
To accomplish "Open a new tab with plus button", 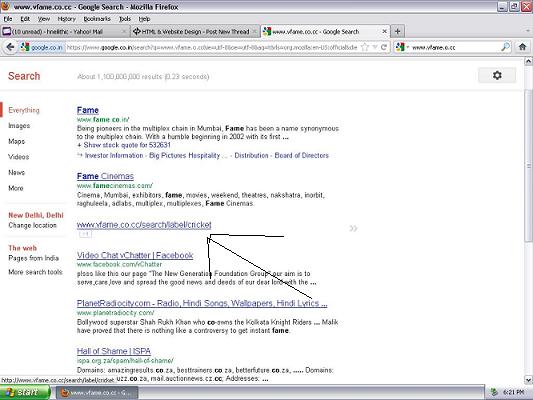I will click(397, 31).
